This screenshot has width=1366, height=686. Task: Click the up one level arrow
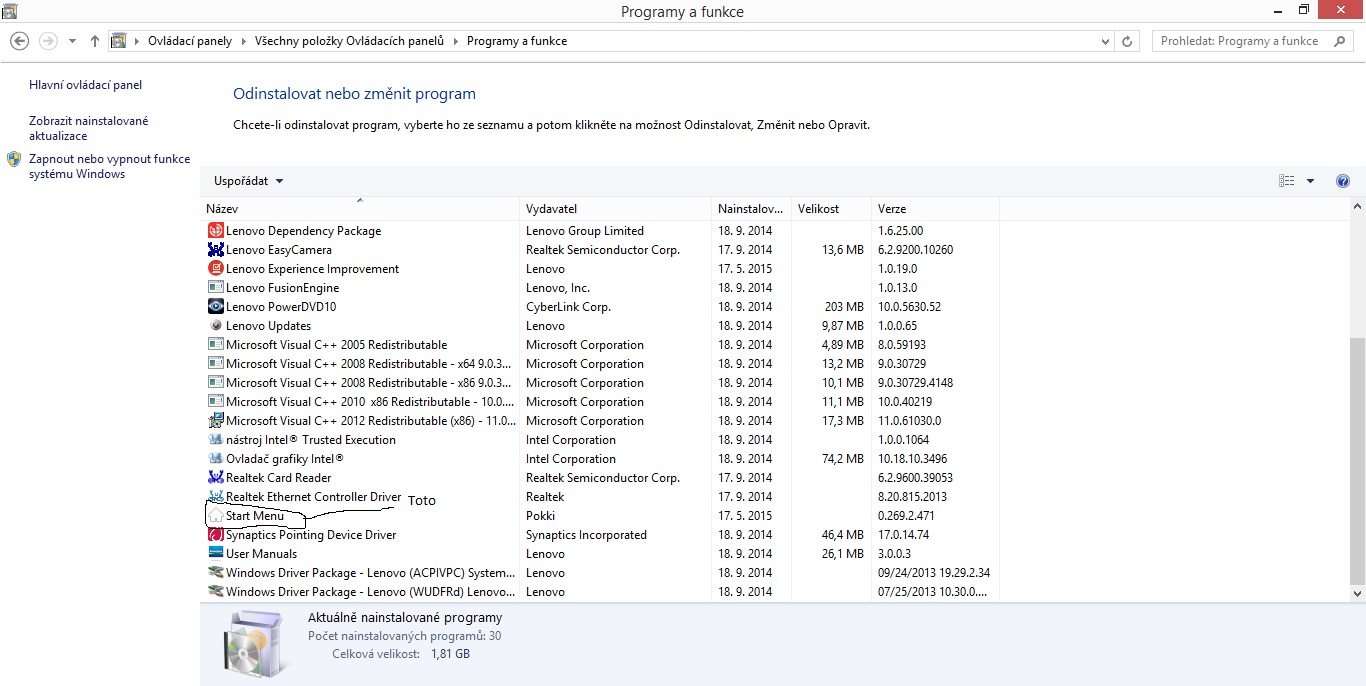[x=95, y=41]
